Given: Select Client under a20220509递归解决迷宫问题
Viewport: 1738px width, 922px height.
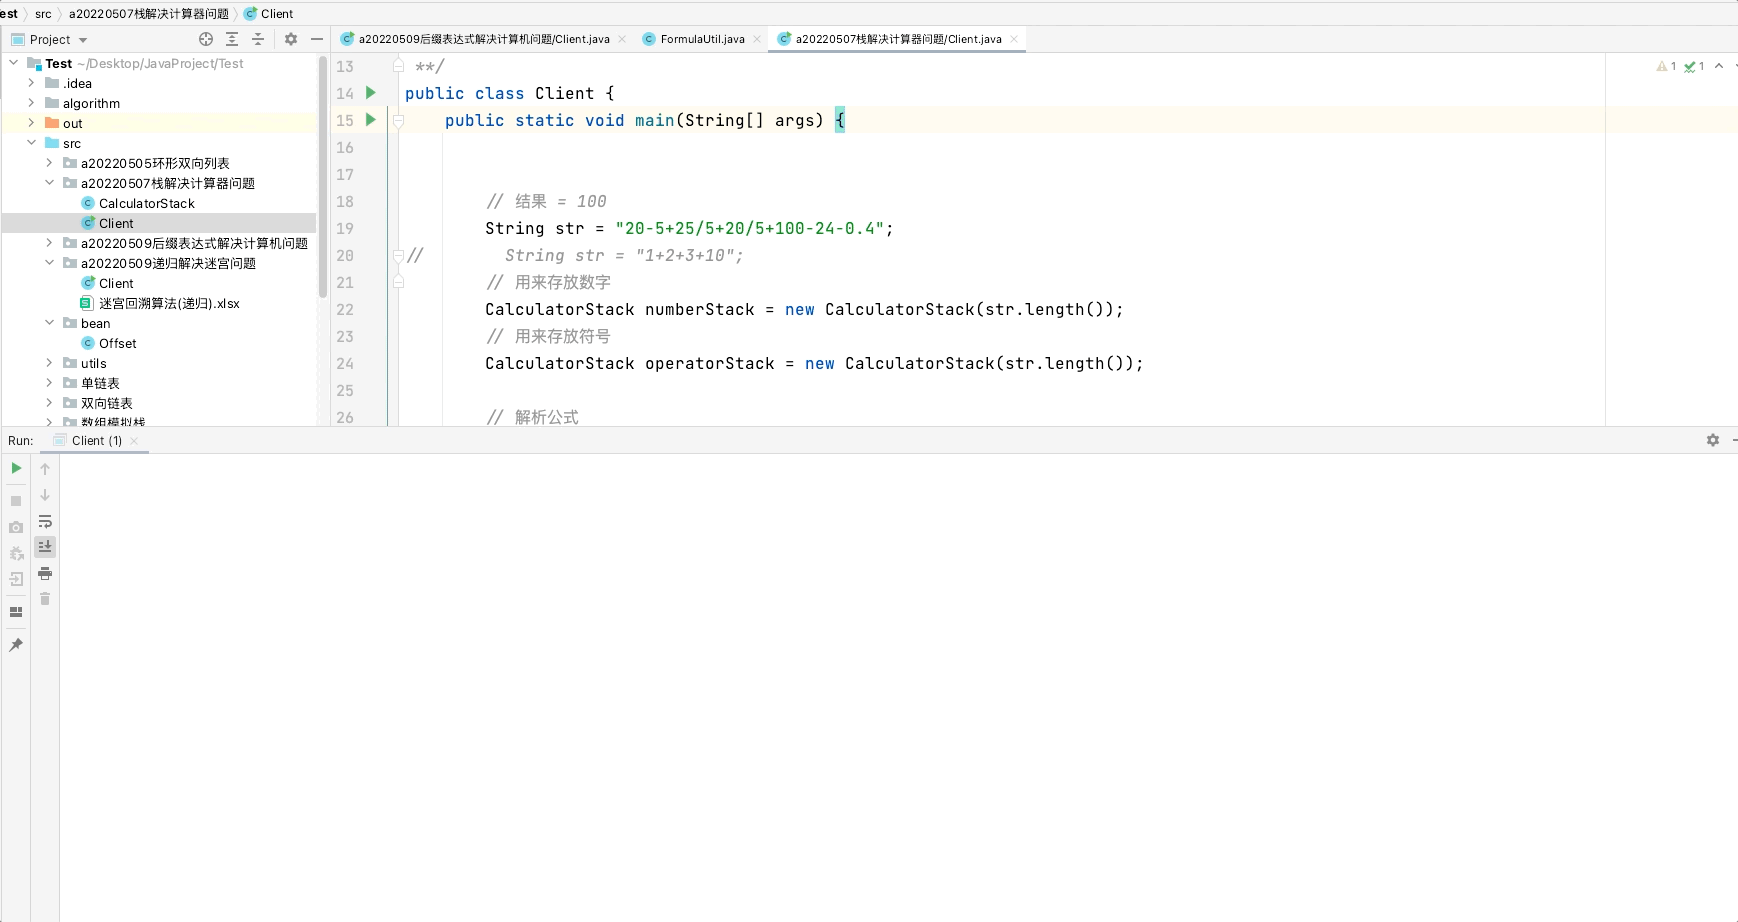Looking at the screenshot, I should coord(115,283).
